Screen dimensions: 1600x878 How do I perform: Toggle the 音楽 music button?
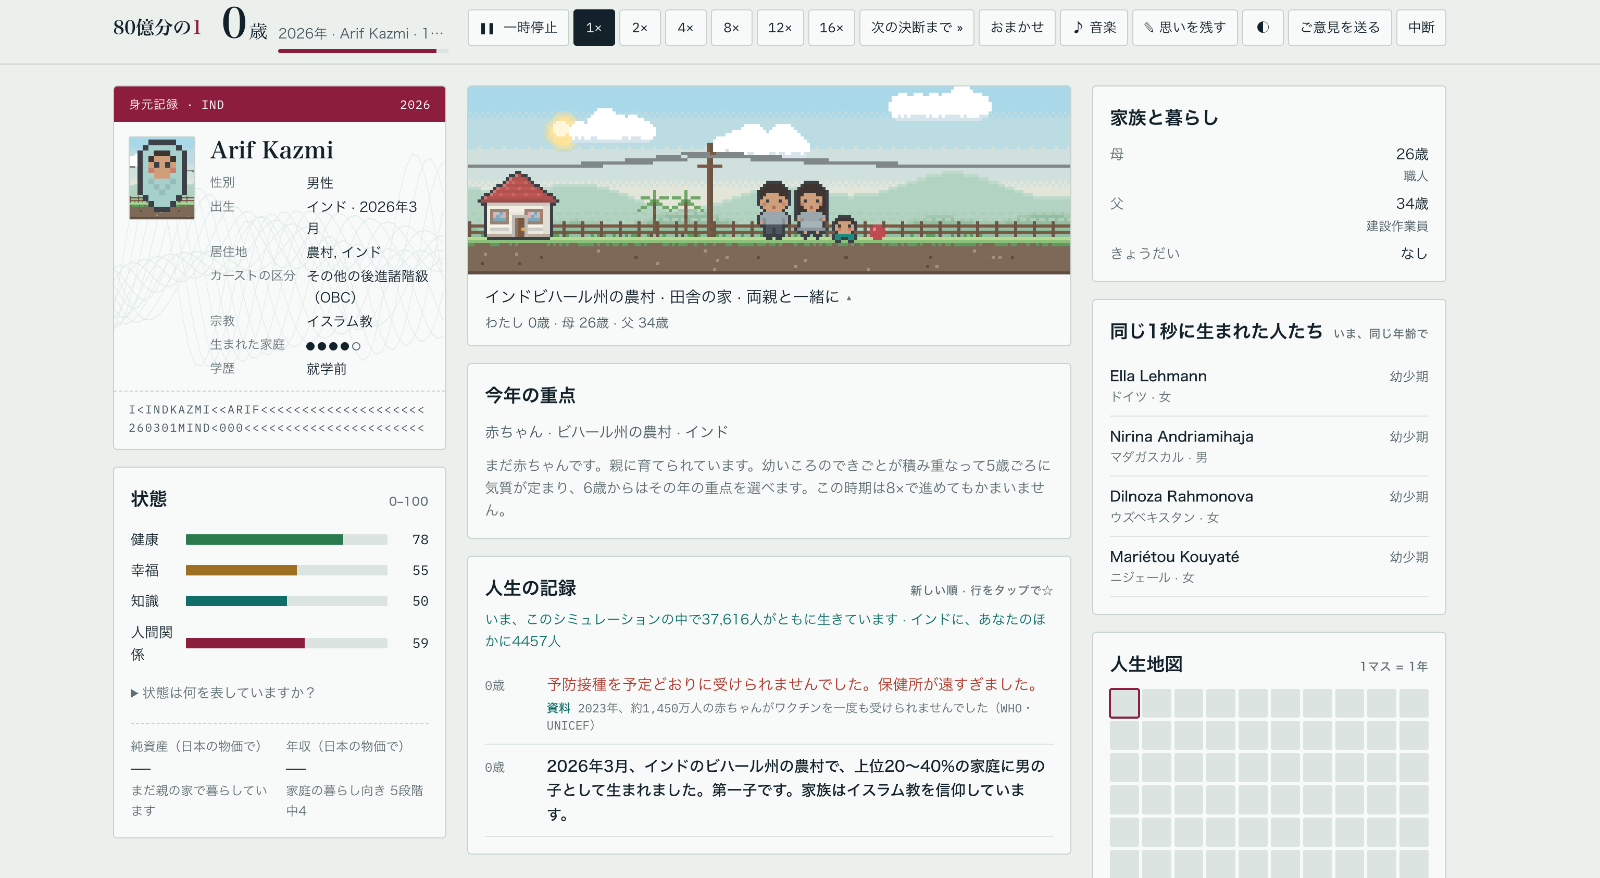point(1094,28)
